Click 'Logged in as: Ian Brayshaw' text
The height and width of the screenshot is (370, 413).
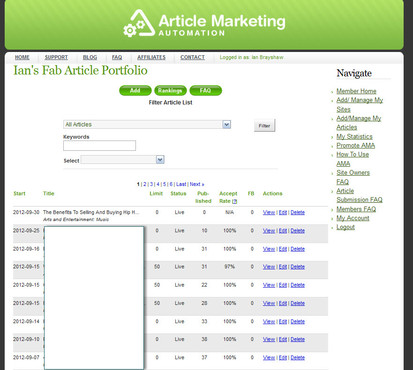(x=251, y=57)
